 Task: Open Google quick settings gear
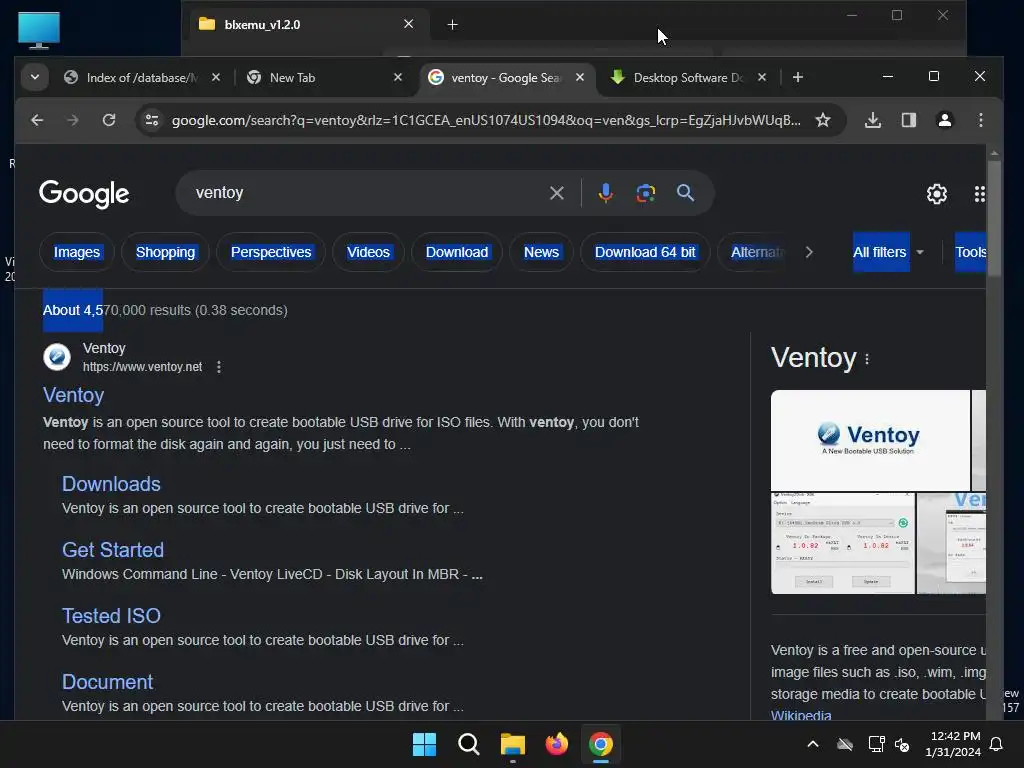[x=936, y=194]
